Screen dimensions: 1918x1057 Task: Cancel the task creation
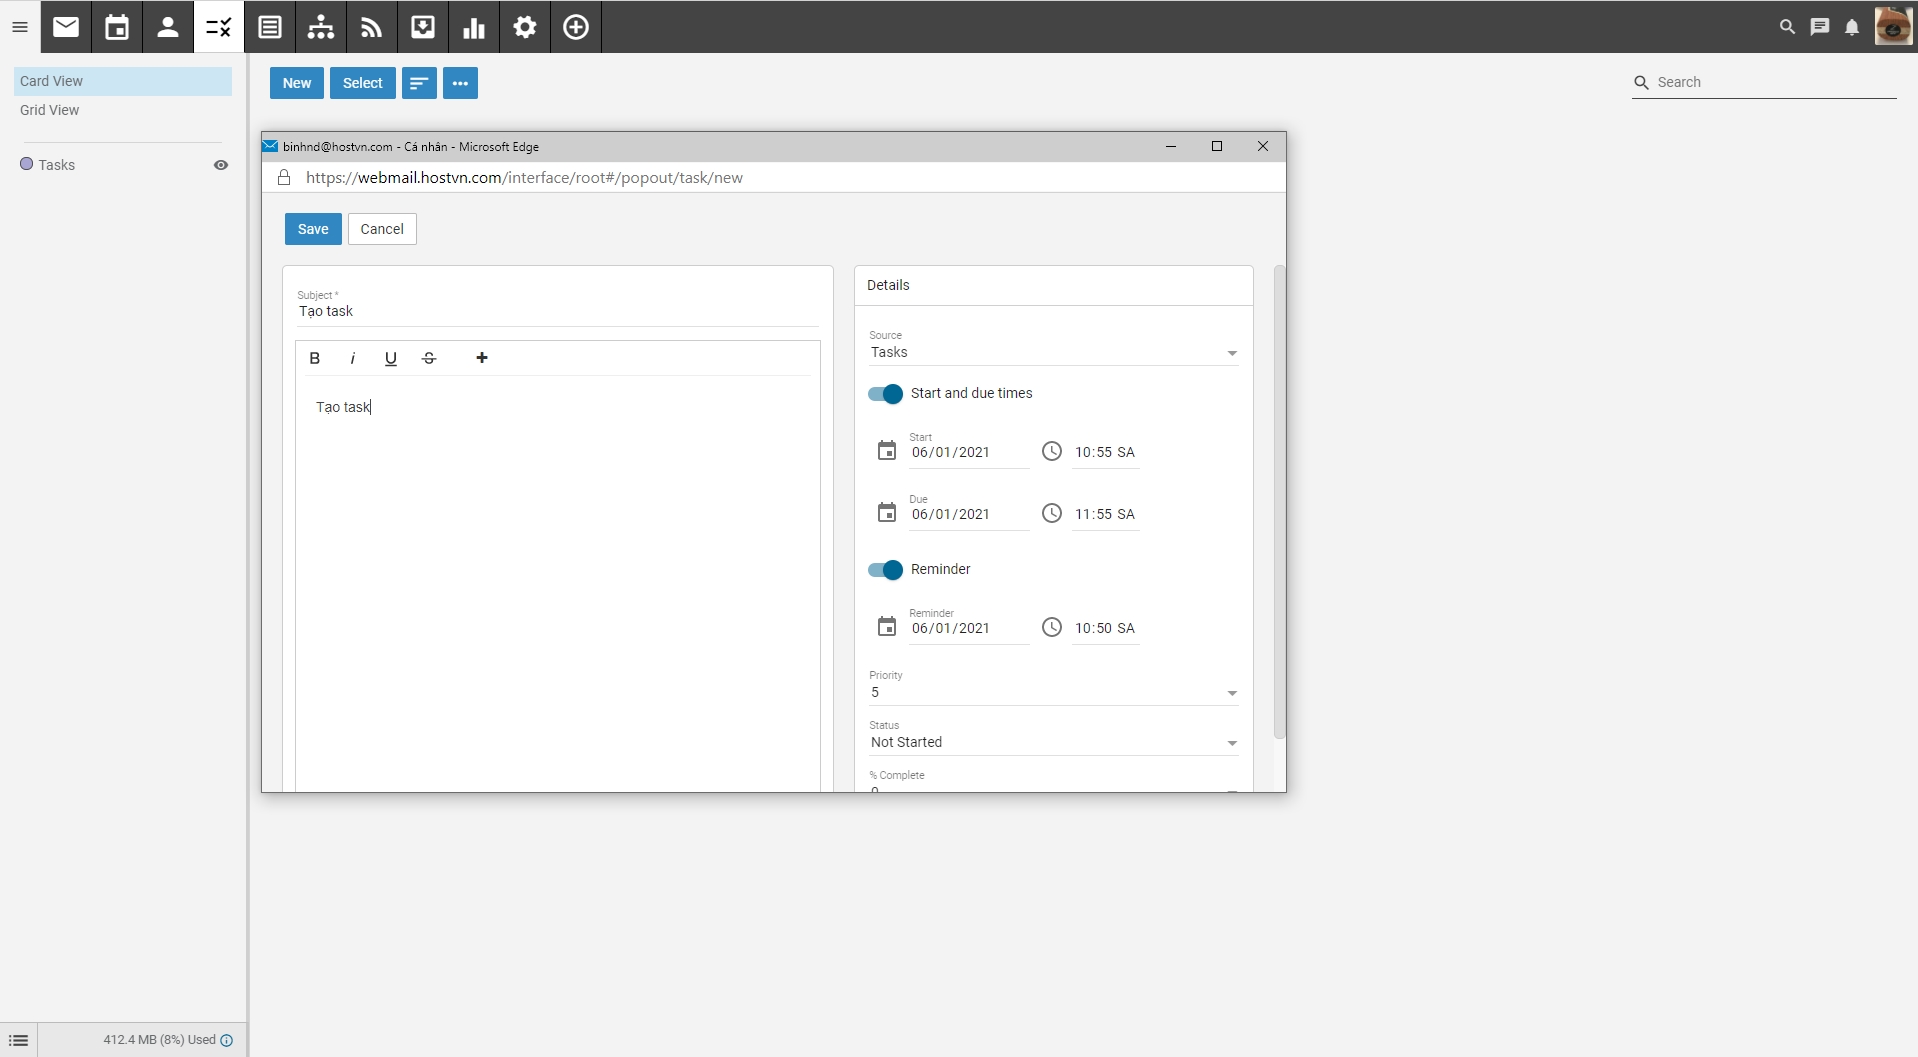pyautogui.click(x=382, y=229)
